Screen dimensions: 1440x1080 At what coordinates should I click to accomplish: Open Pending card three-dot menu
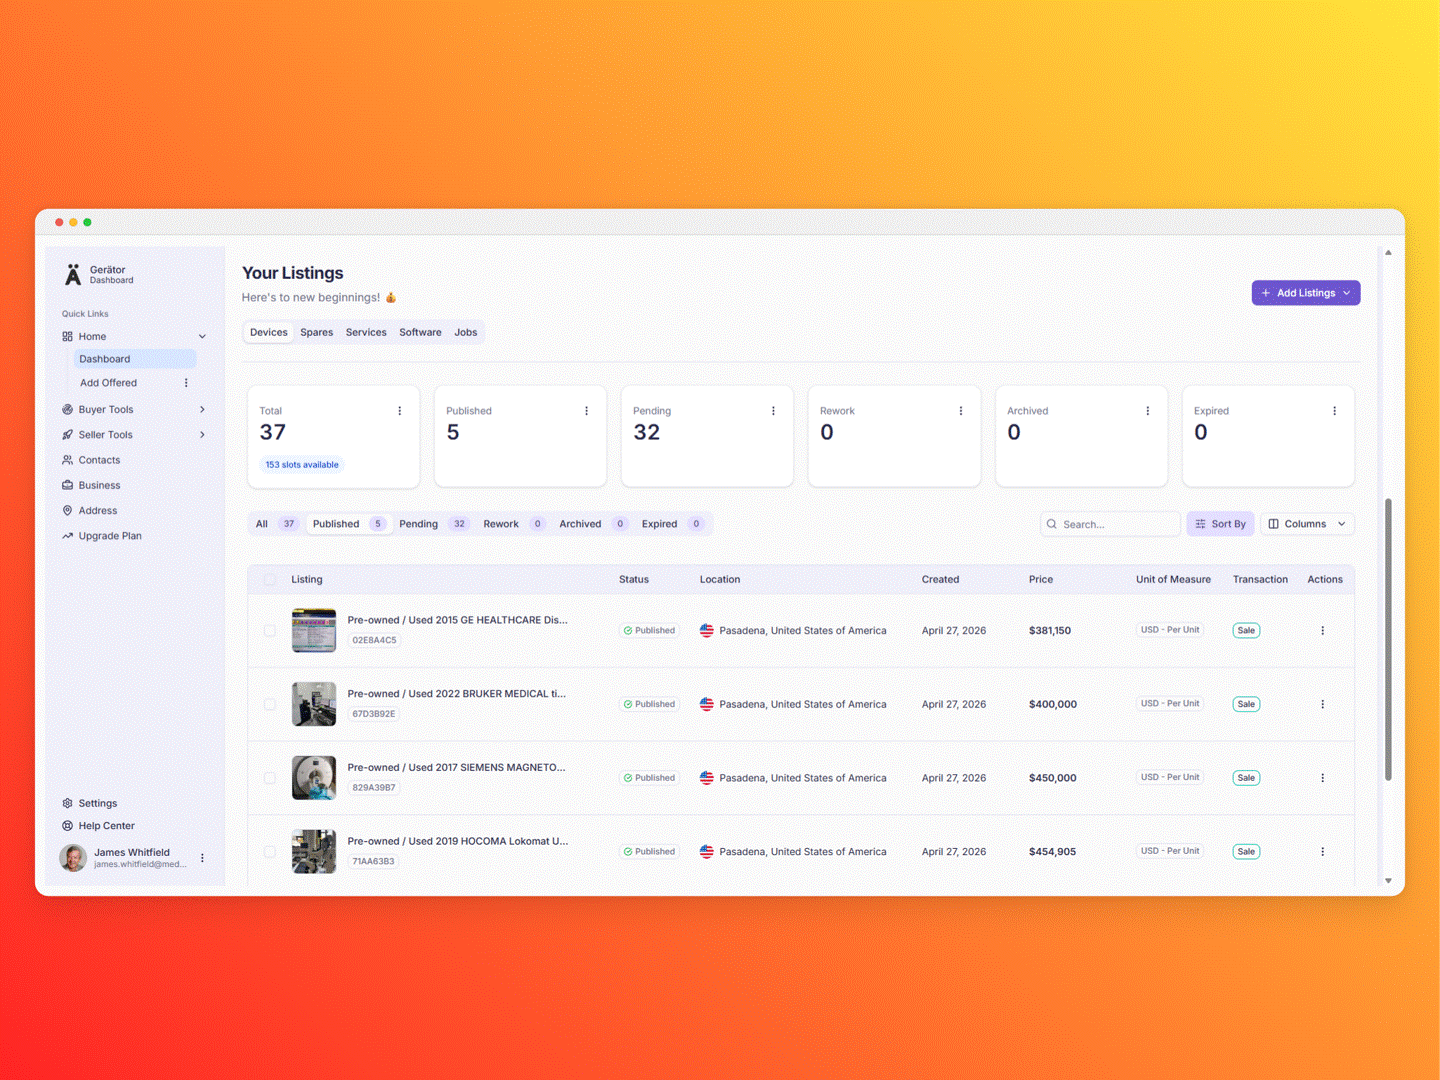[774, 411]
